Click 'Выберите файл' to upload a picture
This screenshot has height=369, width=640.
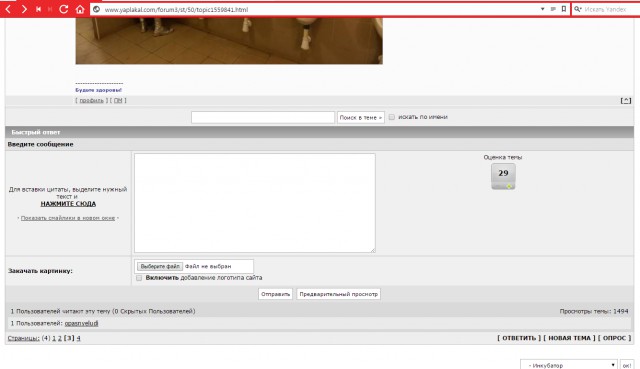click(160, 266)
